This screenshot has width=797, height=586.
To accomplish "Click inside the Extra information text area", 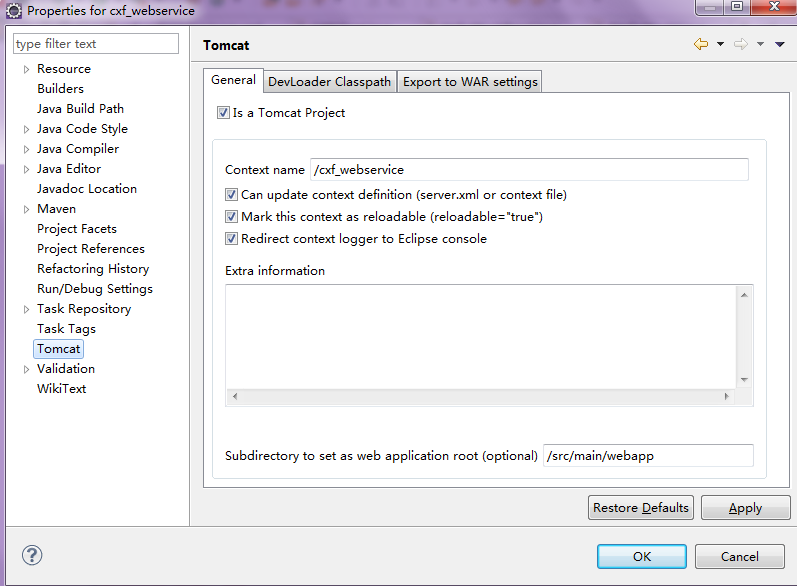I will (481, 336).
